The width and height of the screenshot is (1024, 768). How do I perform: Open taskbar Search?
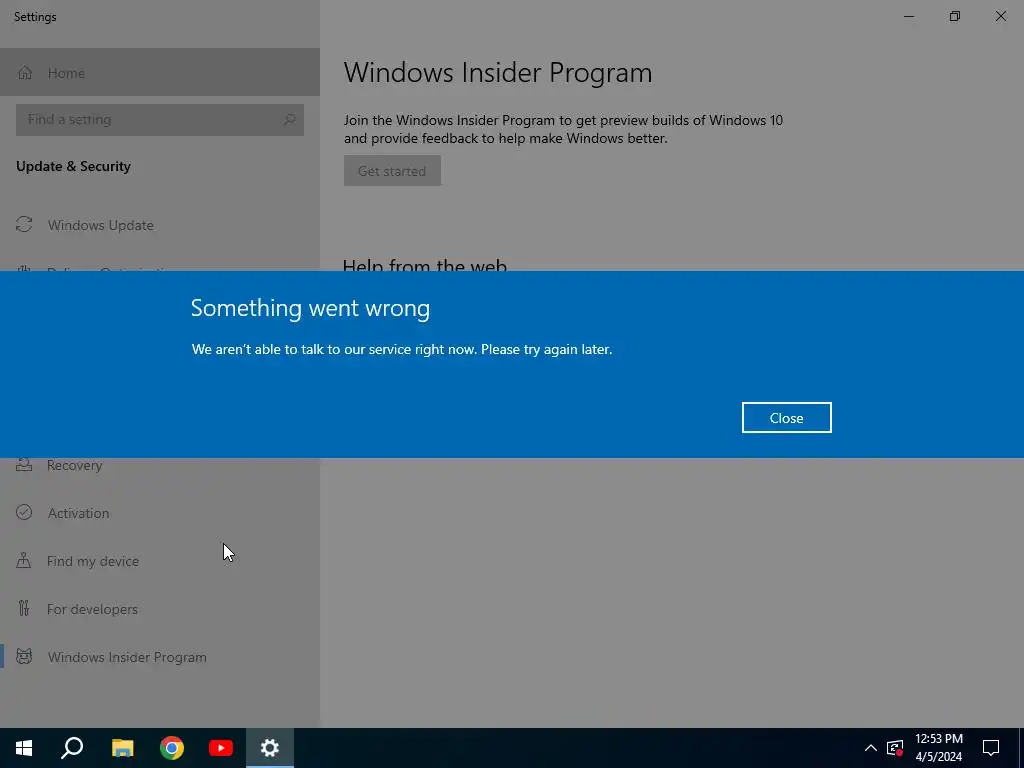[72, 748]
